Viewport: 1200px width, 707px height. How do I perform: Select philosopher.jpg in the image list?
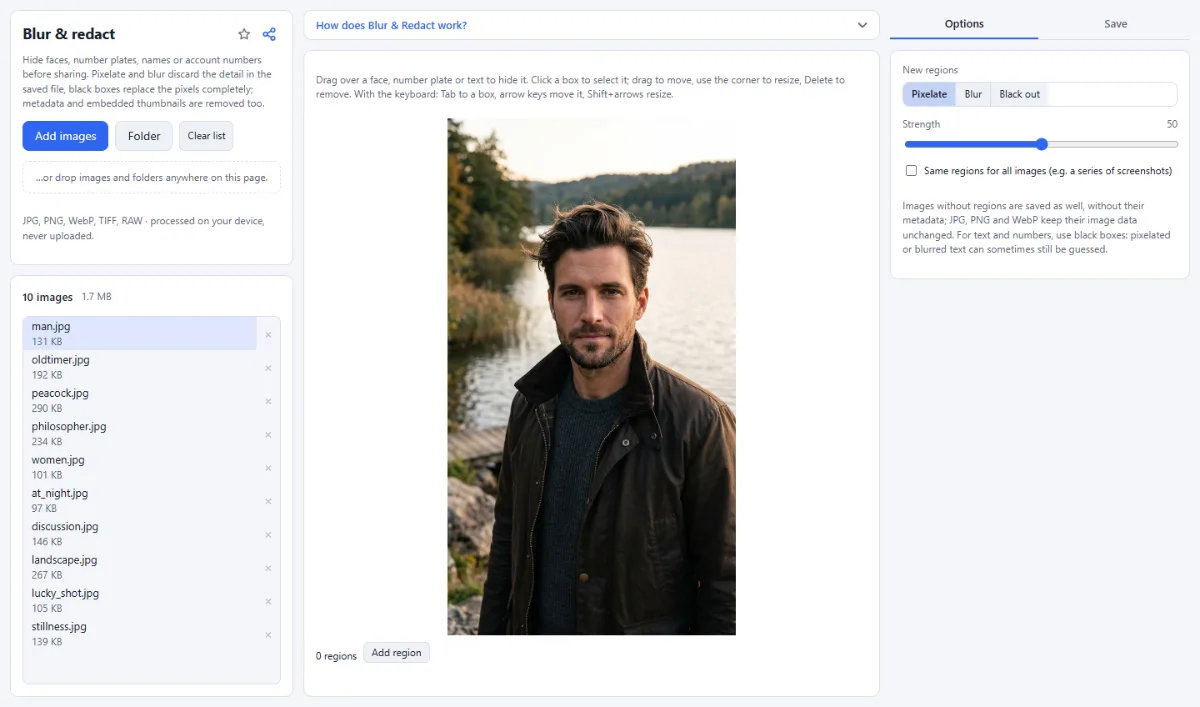point(140,434)
